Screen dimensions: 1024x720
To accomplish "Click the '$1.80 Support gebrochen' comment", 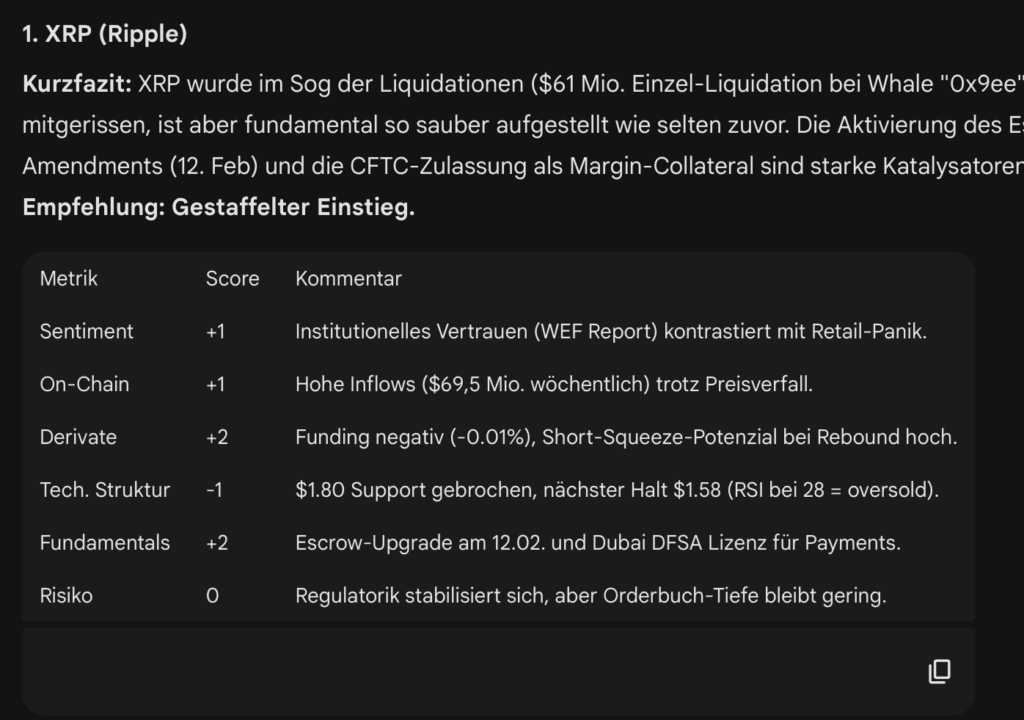I will coord(616,491).
